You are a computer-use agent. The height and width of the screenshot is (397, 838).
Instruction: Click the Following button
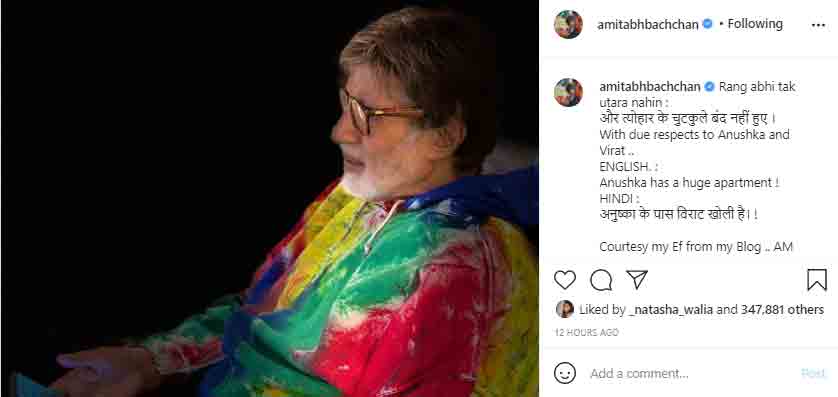pos(755,24)
